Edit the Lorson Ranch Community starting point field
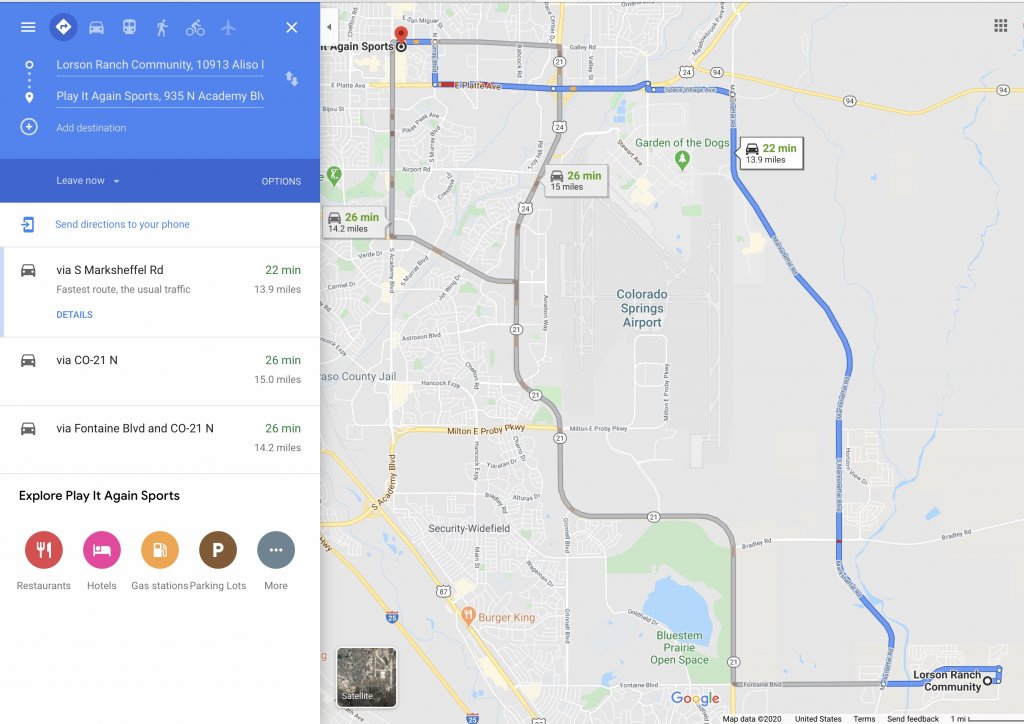1024x724 pixels. click(160, 65)
